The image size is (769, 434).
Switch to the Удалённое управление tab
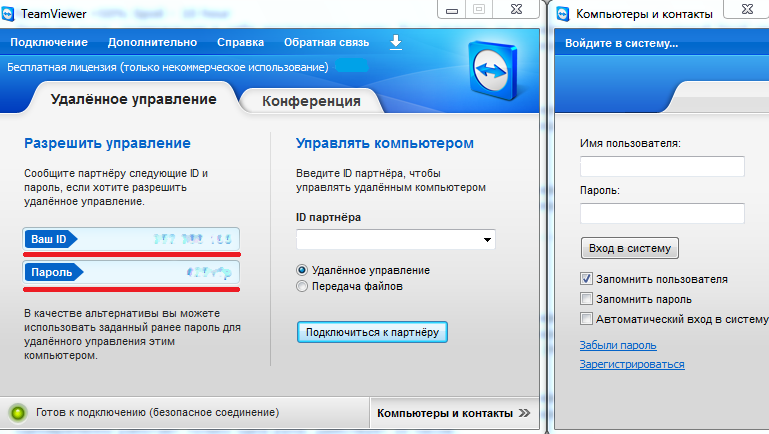pos(133,99)
